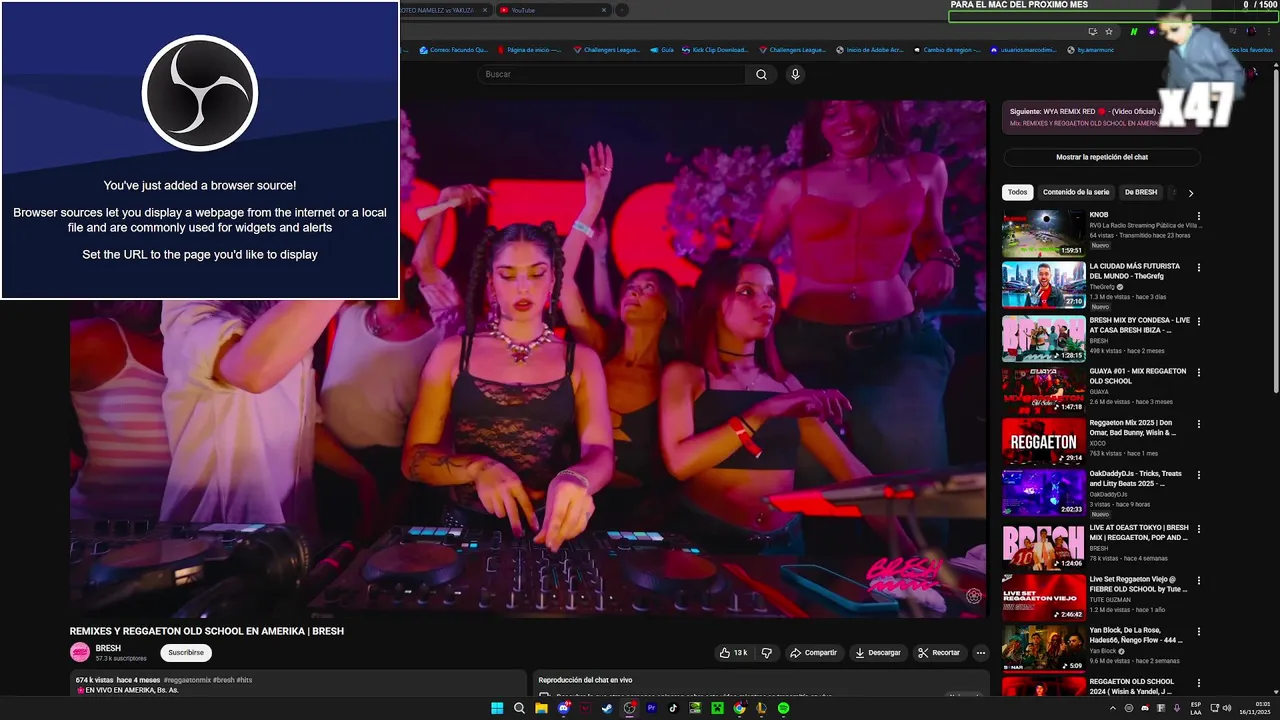Select Contenido de la serie chip

[1076, 192]
